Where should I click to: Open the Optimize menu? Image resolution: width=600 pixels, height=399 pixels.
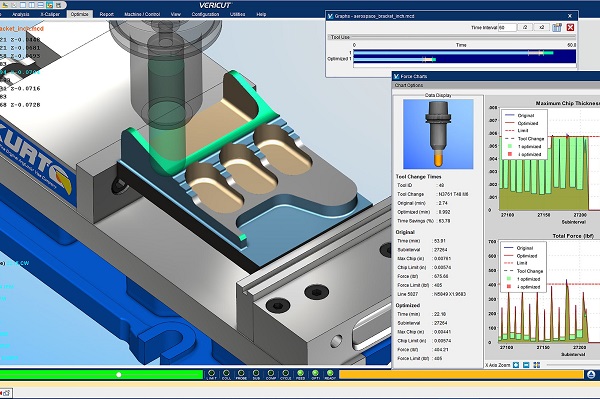click(x=79, y=14)
